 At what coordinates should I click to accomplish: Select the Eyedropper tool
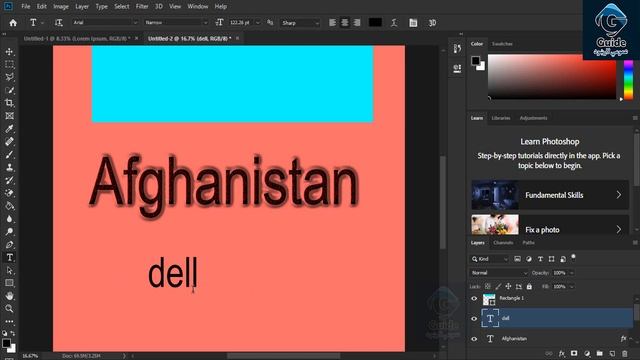point(9,129)
